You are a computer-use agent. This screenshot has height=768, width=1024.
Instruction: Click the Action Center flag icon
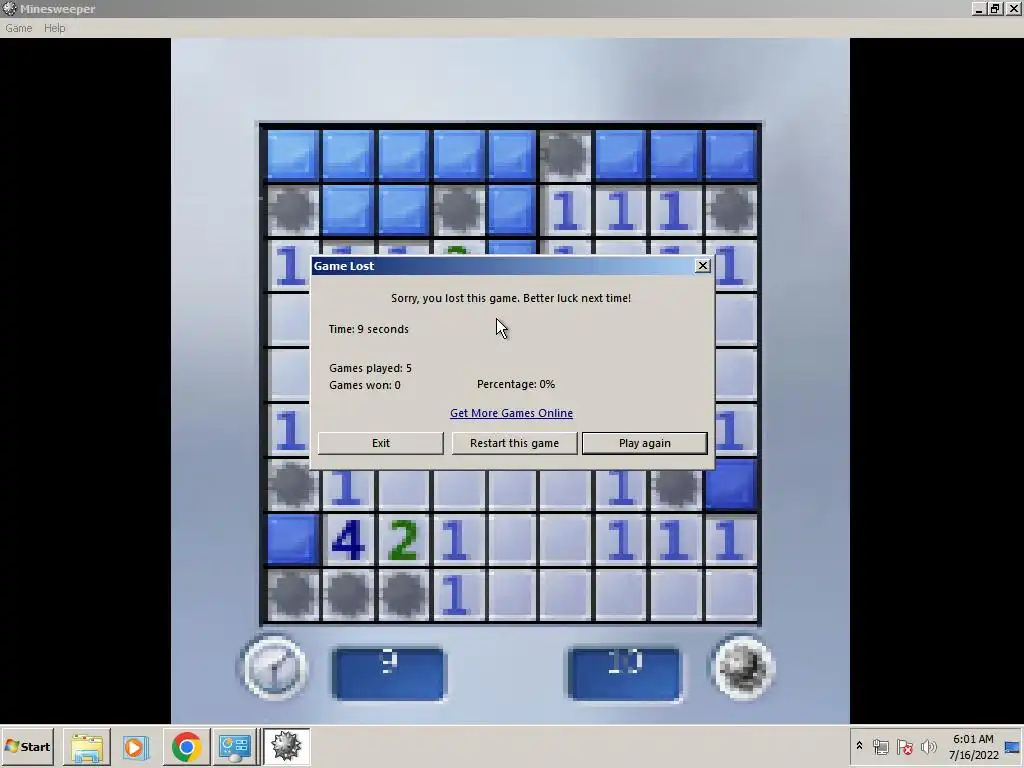tap(904, 746)
